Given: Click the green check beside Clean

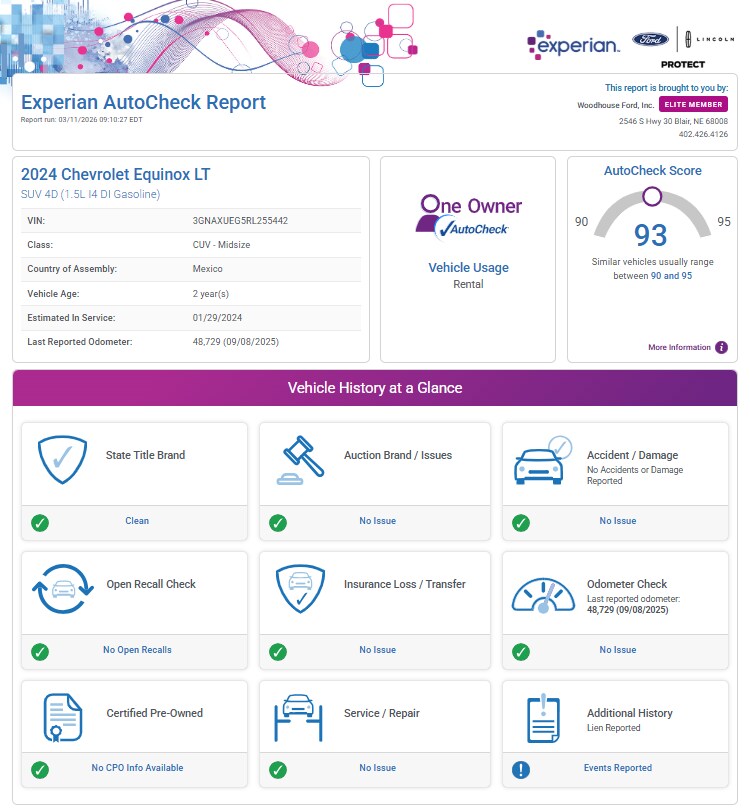Looking at the screenshot, I should coord(40,523).
